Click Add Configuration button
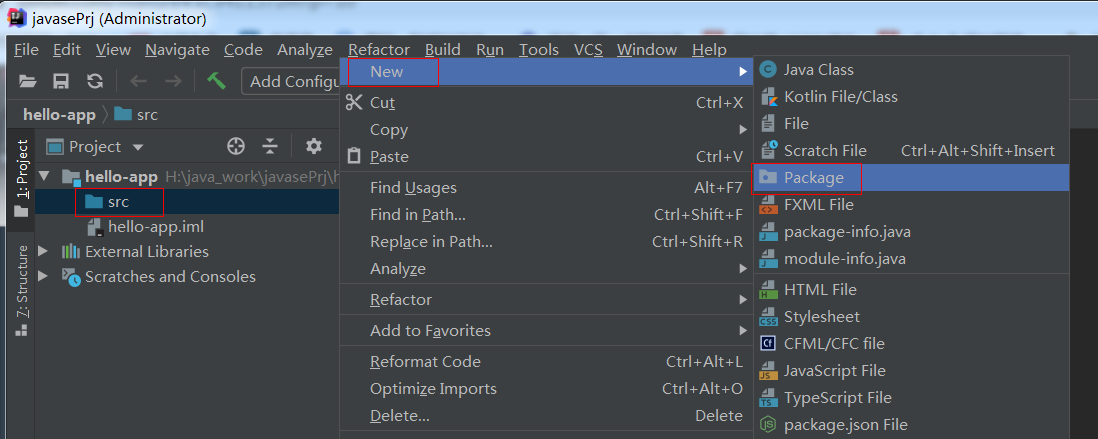The image size is (1098, 439). 293,81
